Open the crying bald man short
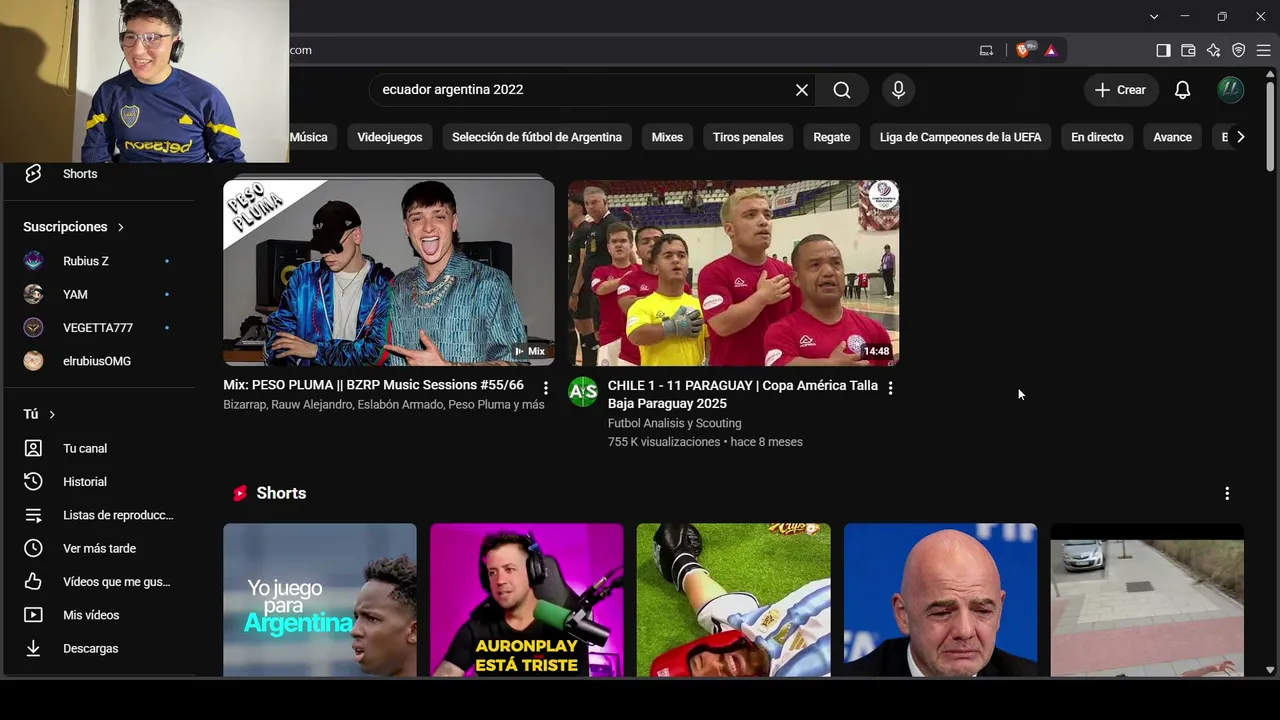 [941, 600]
